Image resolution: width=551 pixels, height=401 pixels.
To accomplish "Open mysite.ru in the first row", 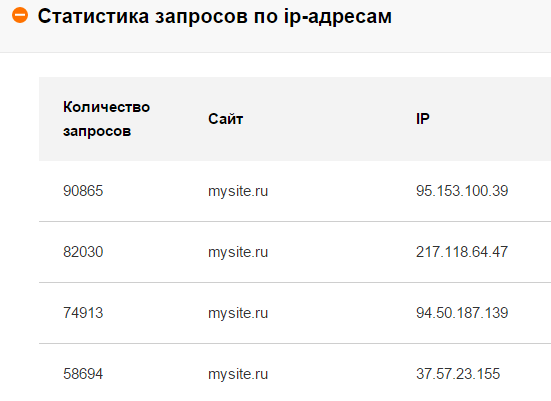I will coord(238,192).
